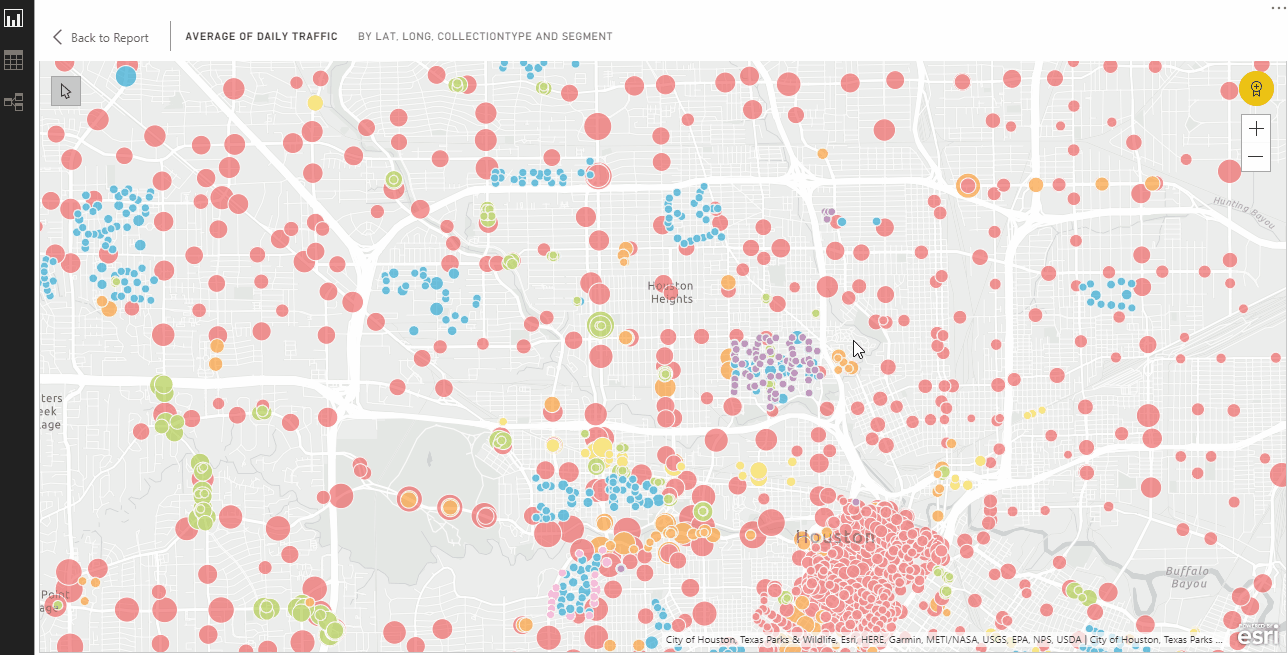Select the yellow bubble near the top-left
The height and width of the screenshot is (655, 1288).
click(315, 102)
